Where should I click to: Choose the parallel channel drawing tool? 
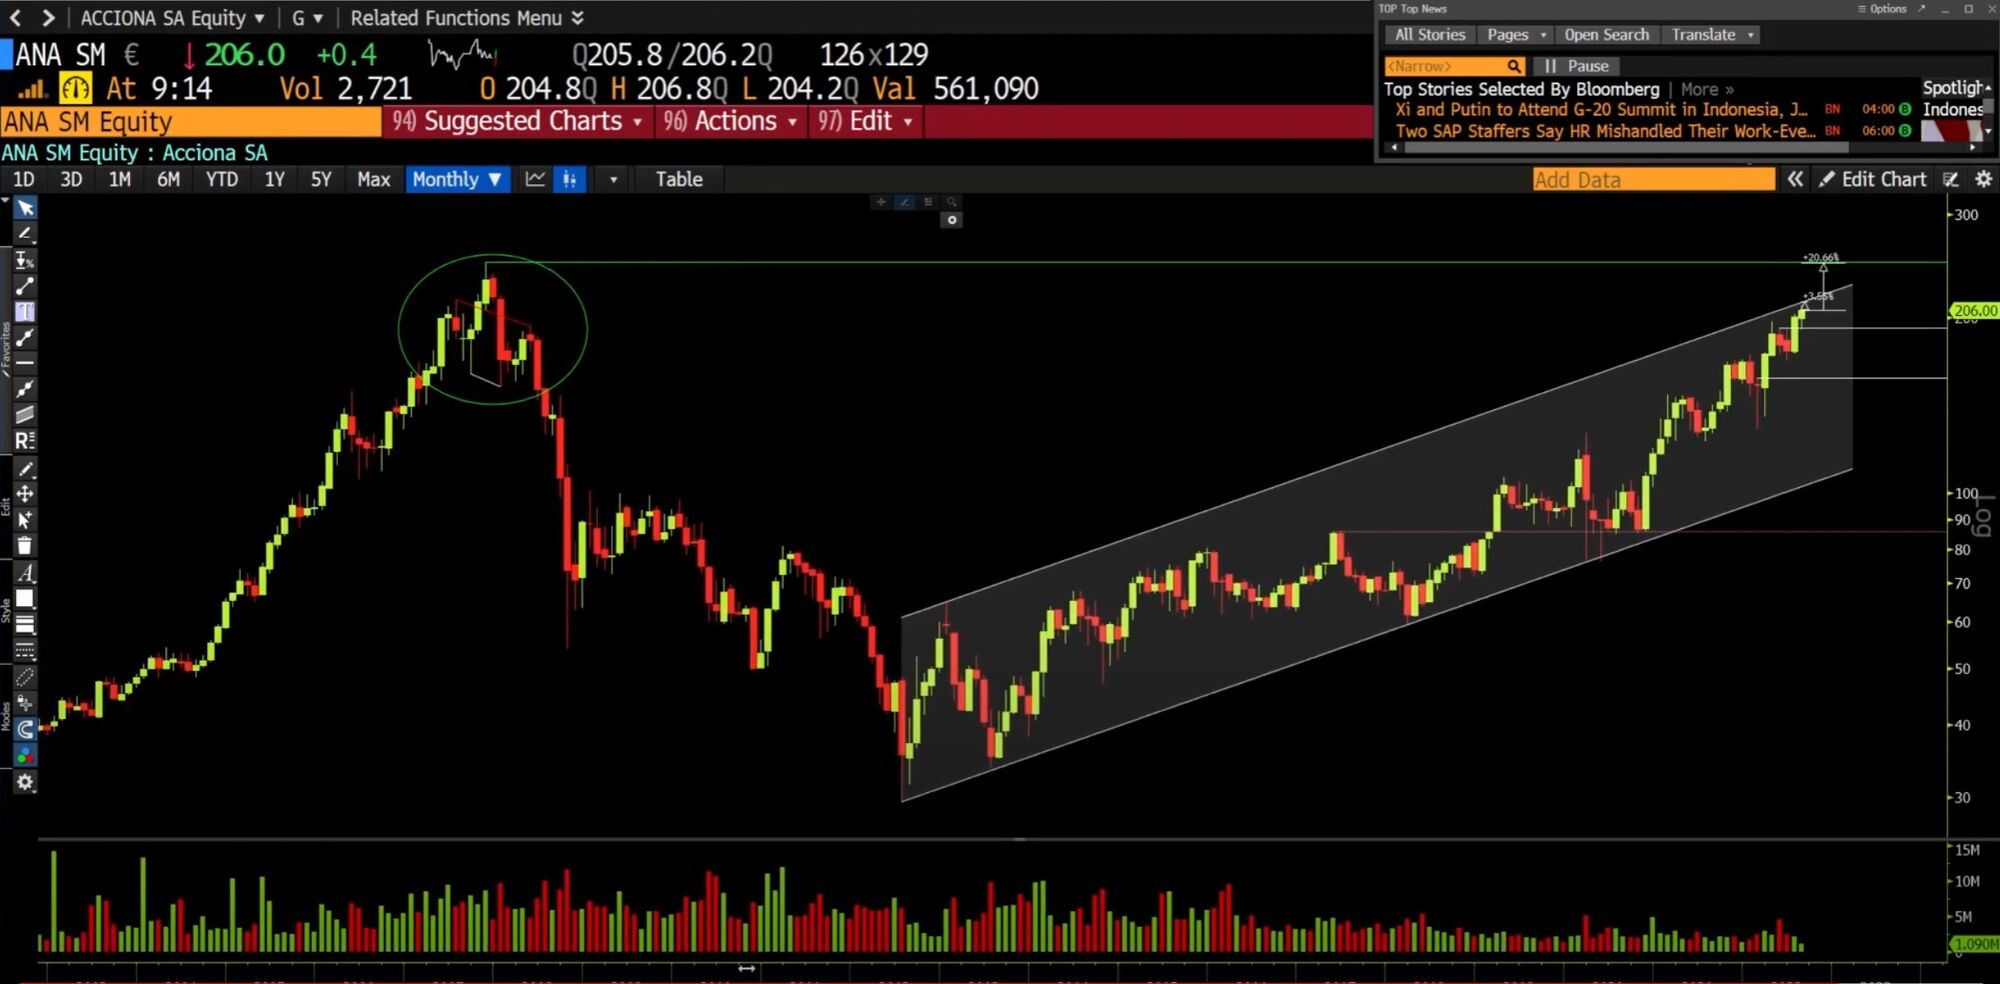coord(25,415)
